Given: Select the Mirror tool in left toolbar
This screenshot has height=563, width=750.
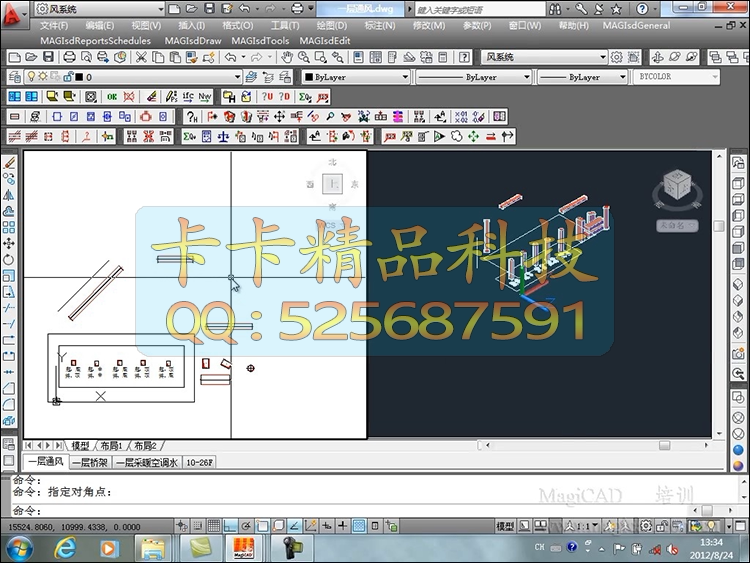Looking at the screenshot, I should coord(9,195).
